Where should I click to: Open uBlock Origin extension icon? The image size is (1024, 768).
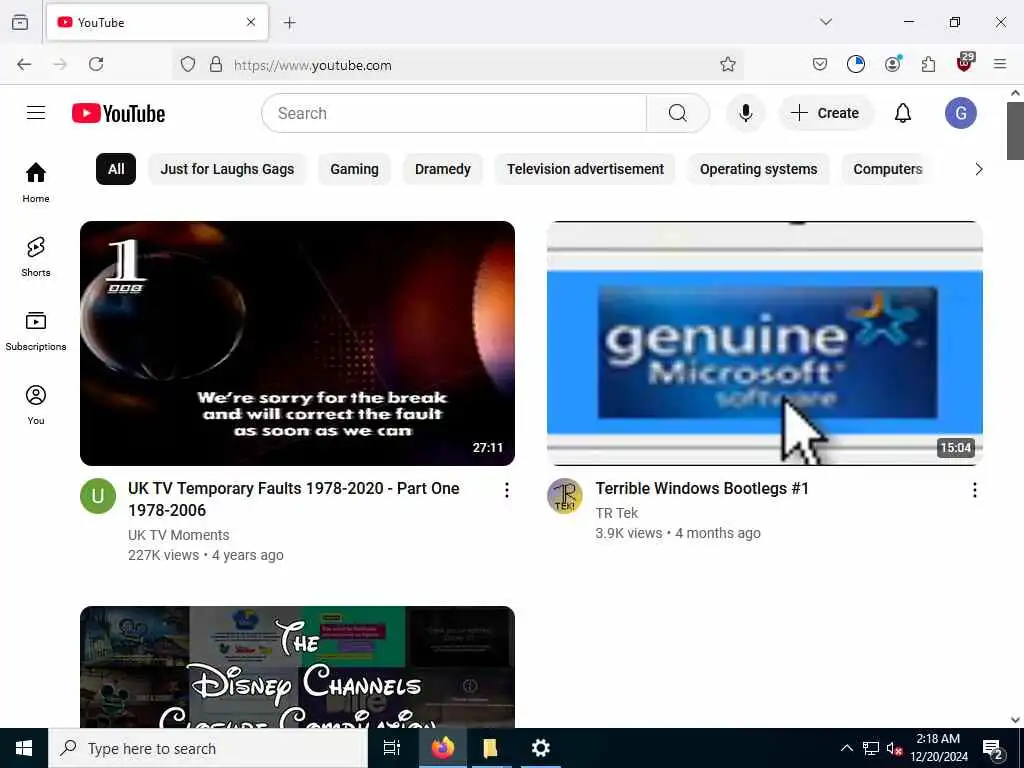tap(965, 63)
